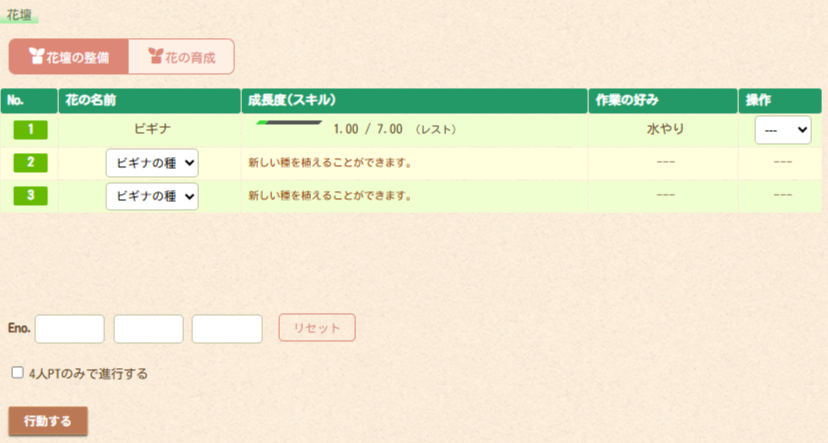Screen dimensions: 828x443
Task: Enable the 4人PTのみで進行する checkbox
Action: (x=17, y=373)
